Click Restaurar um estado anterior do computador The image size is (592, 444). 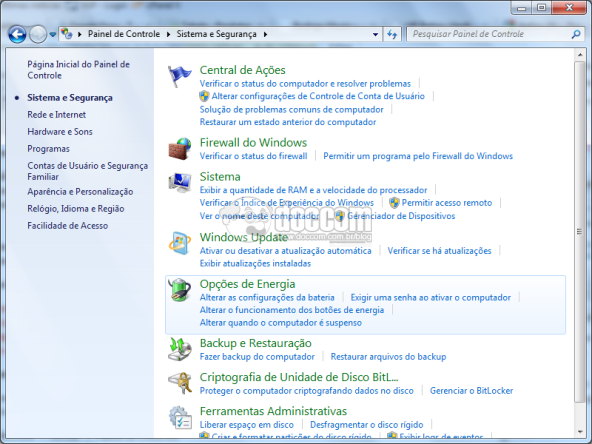tap(288, 122)
